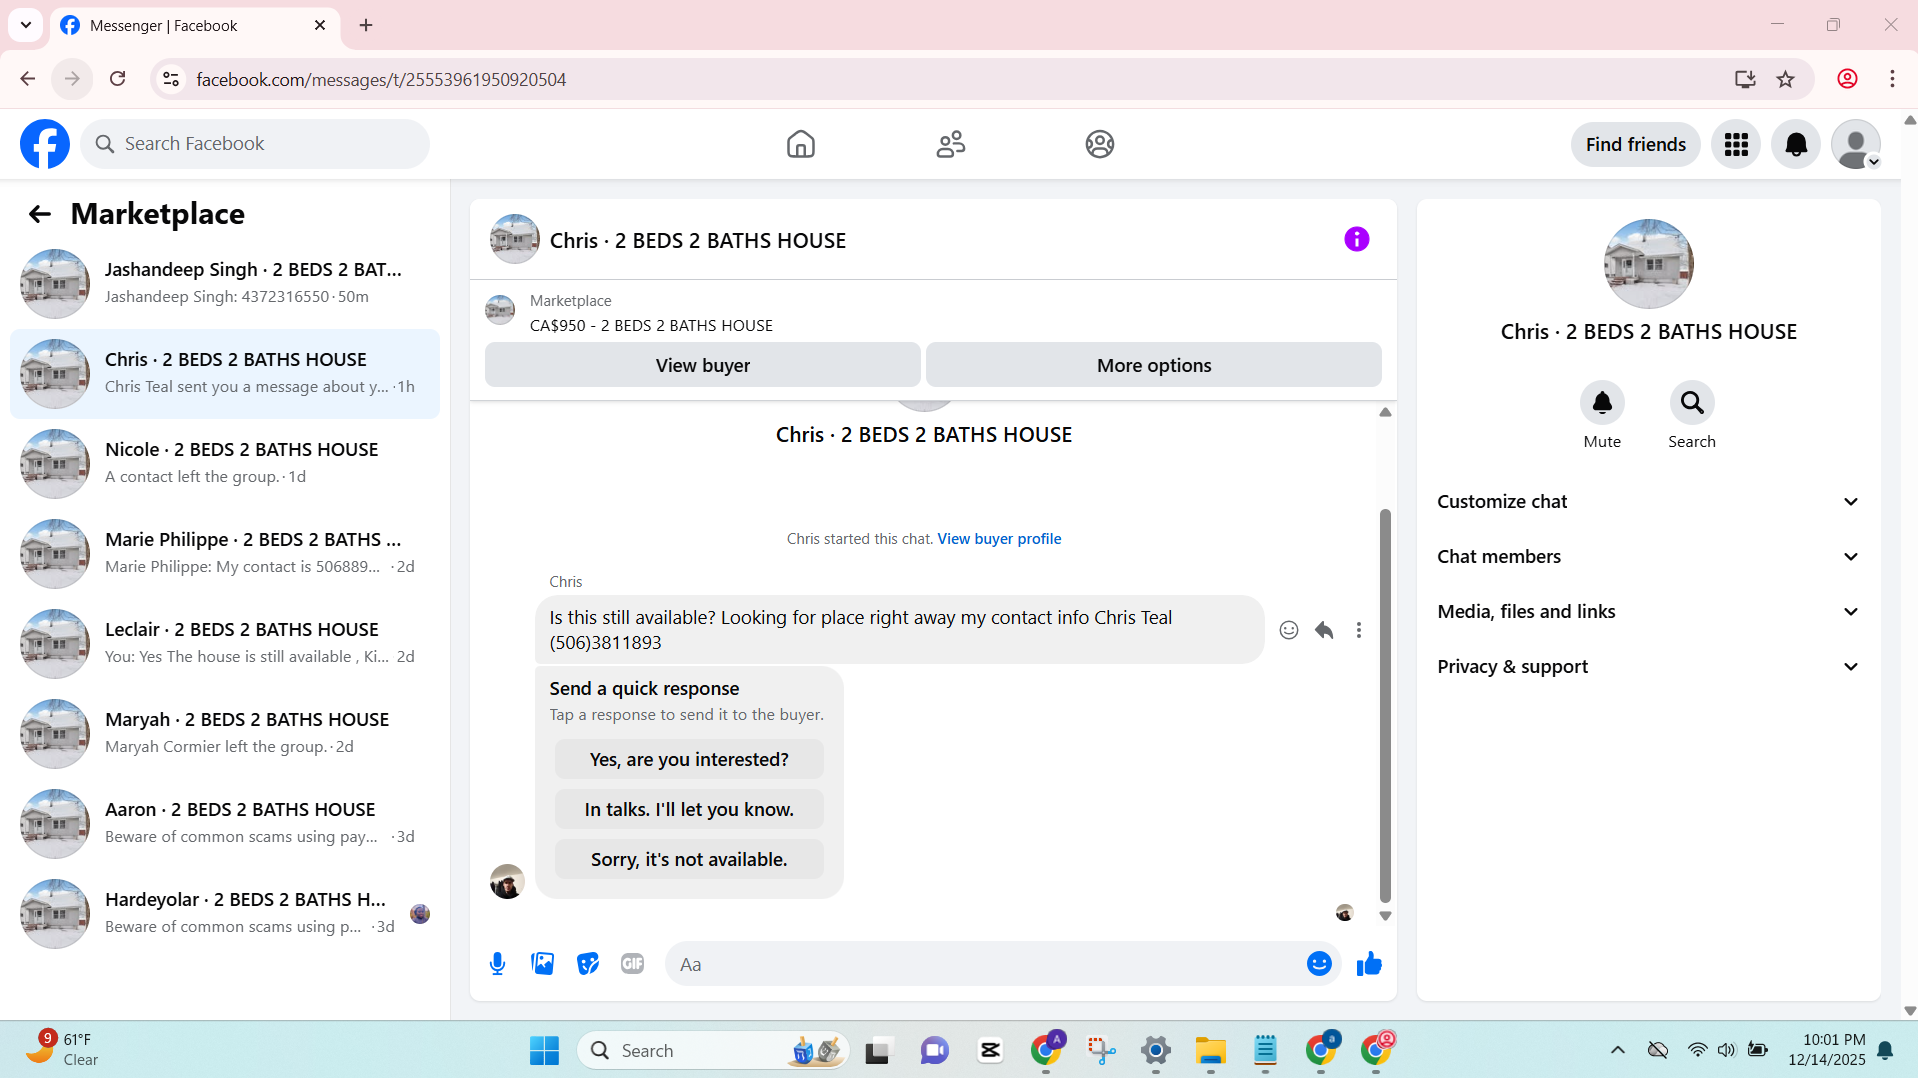This screenshot has width=1918, height=1078.
Task: Click chat scroll-down arrow
Action: click(x=1385, y=916)
